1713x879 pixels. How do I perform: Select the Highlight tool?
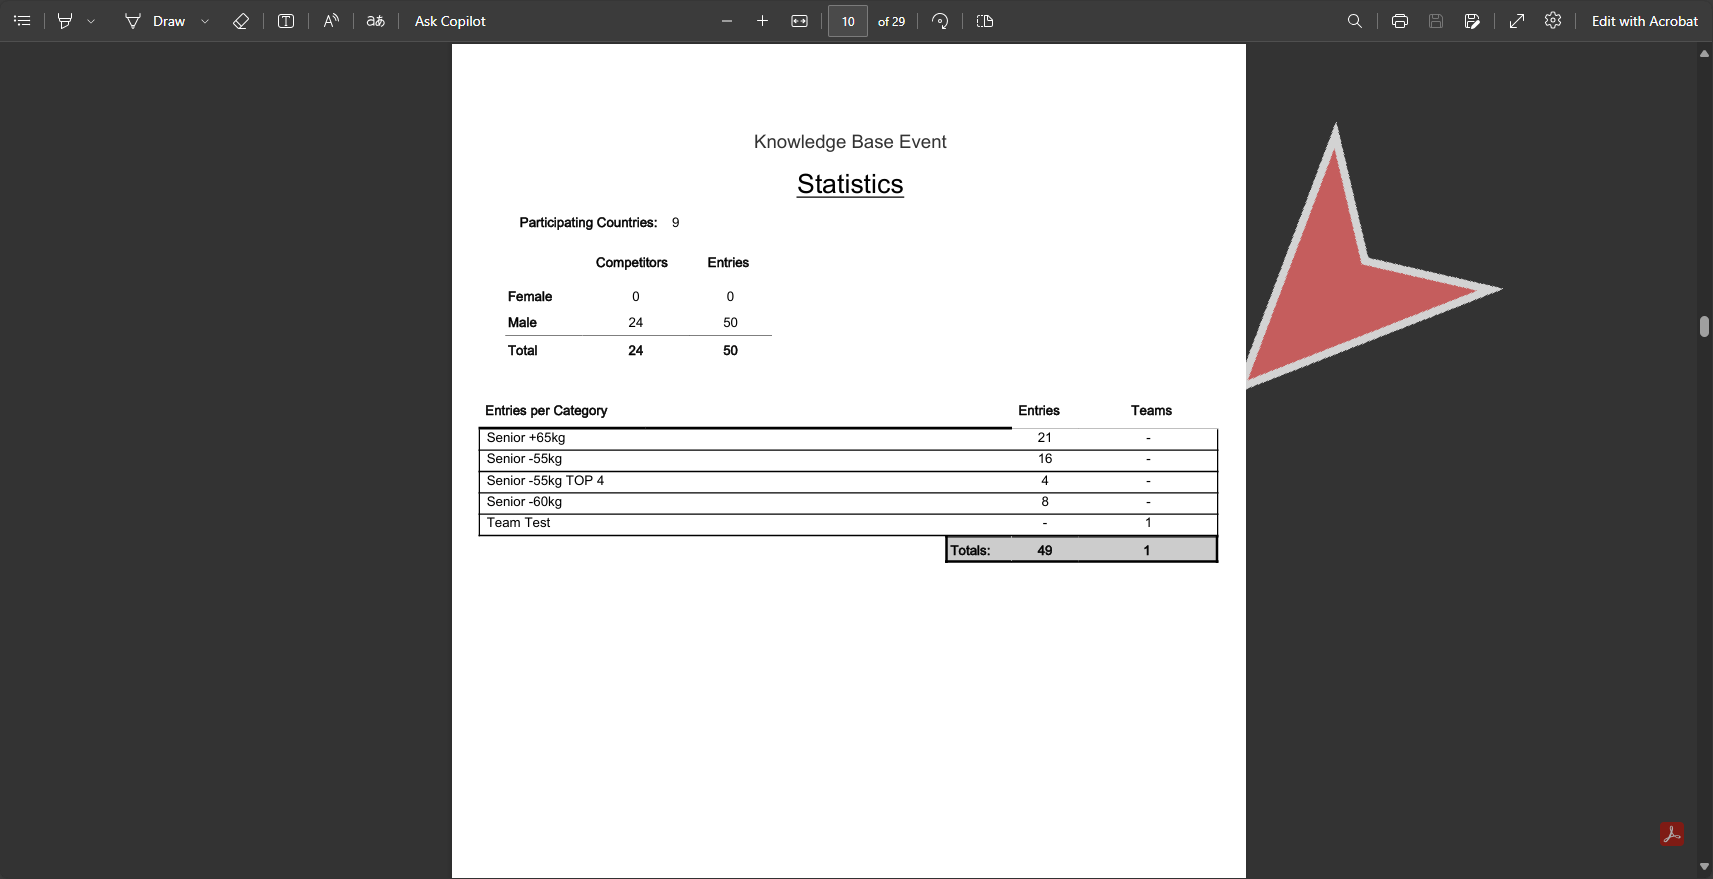point(65,21)
